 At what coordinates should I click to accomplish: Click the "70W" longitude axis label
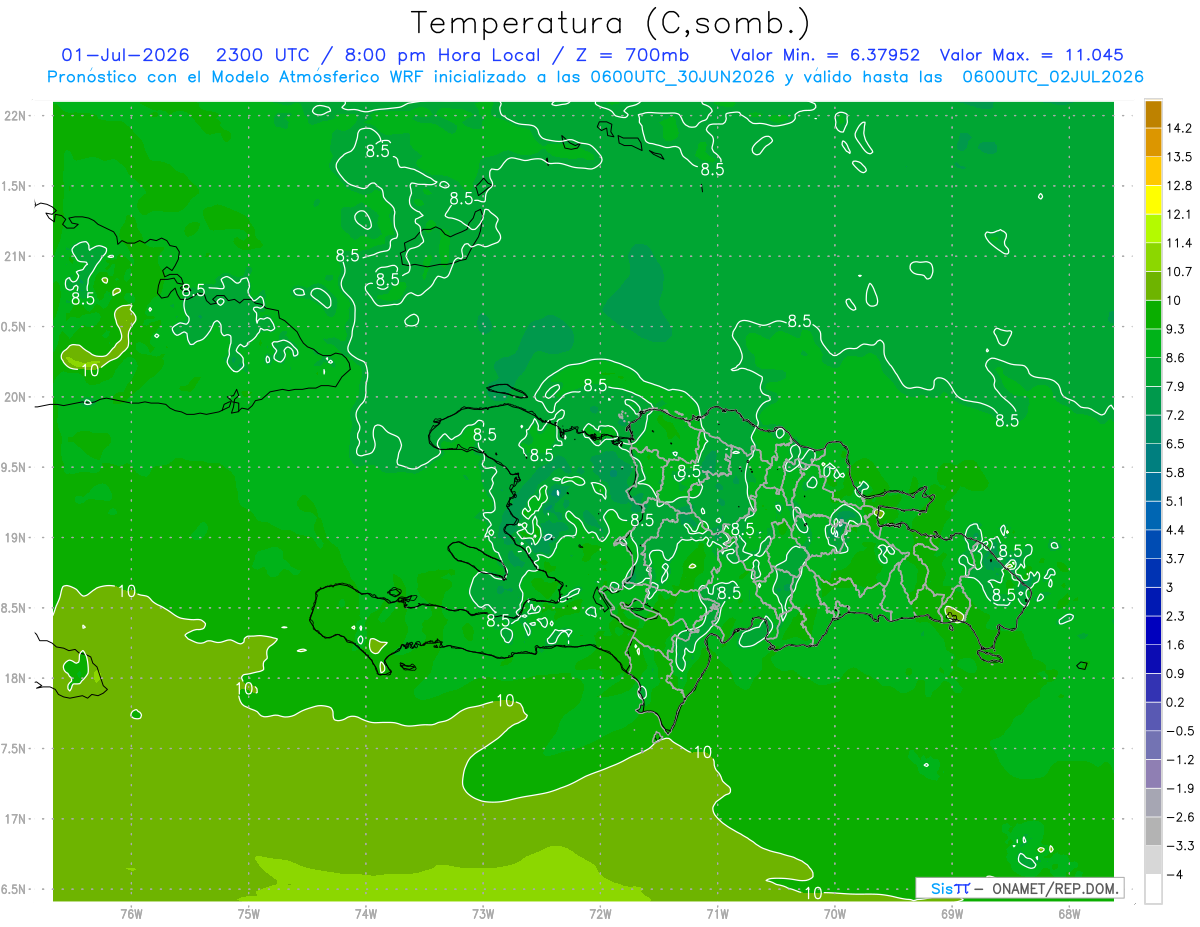[x=835, y=913]
